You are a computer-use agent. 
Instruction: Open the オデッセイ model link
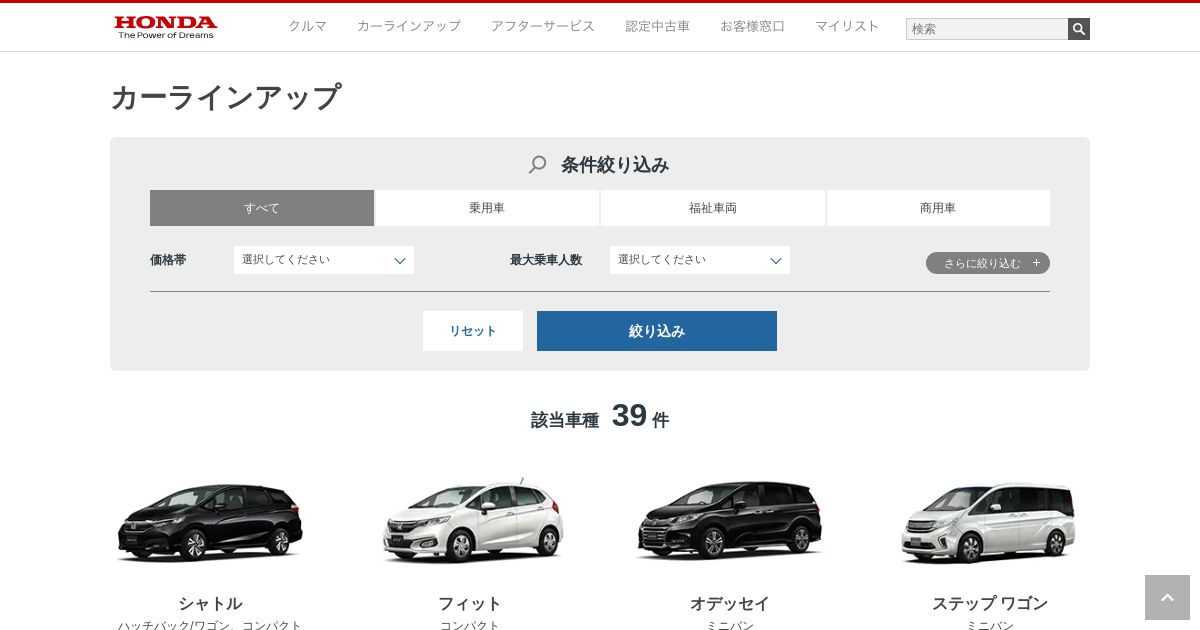tap(730, 604)
